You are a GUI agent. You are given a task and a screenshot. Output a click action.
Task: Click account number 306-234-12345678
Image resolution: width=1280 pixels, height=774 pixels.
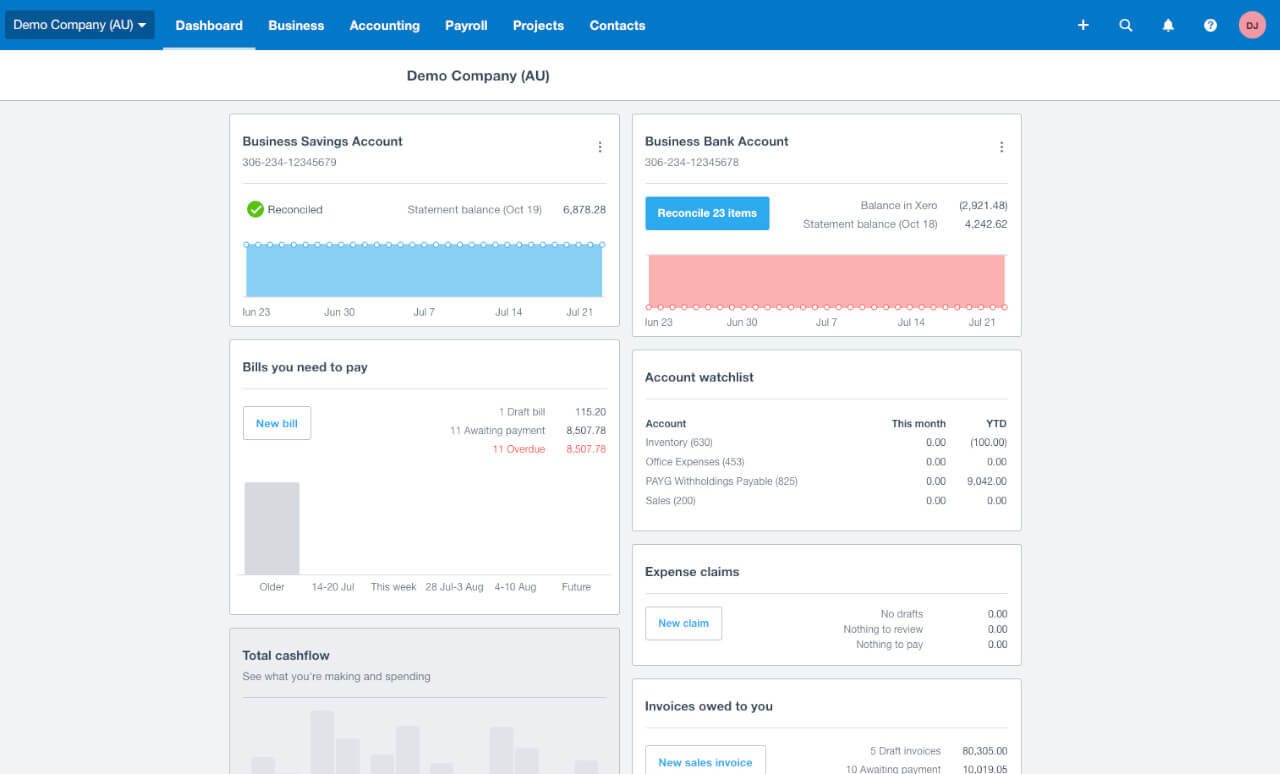click(x=692, y=162)
